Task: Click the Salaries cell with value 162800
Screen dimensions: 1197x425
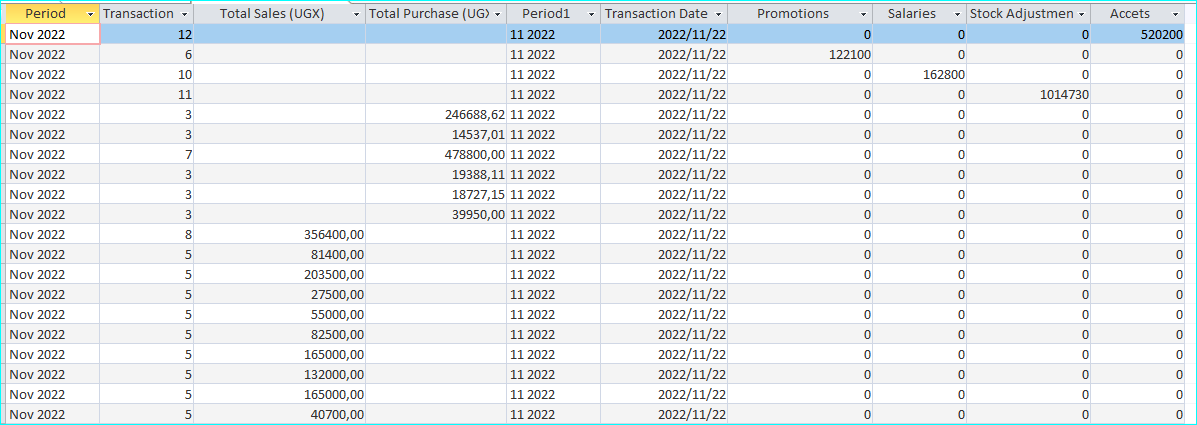Action: tap(919, 74)
